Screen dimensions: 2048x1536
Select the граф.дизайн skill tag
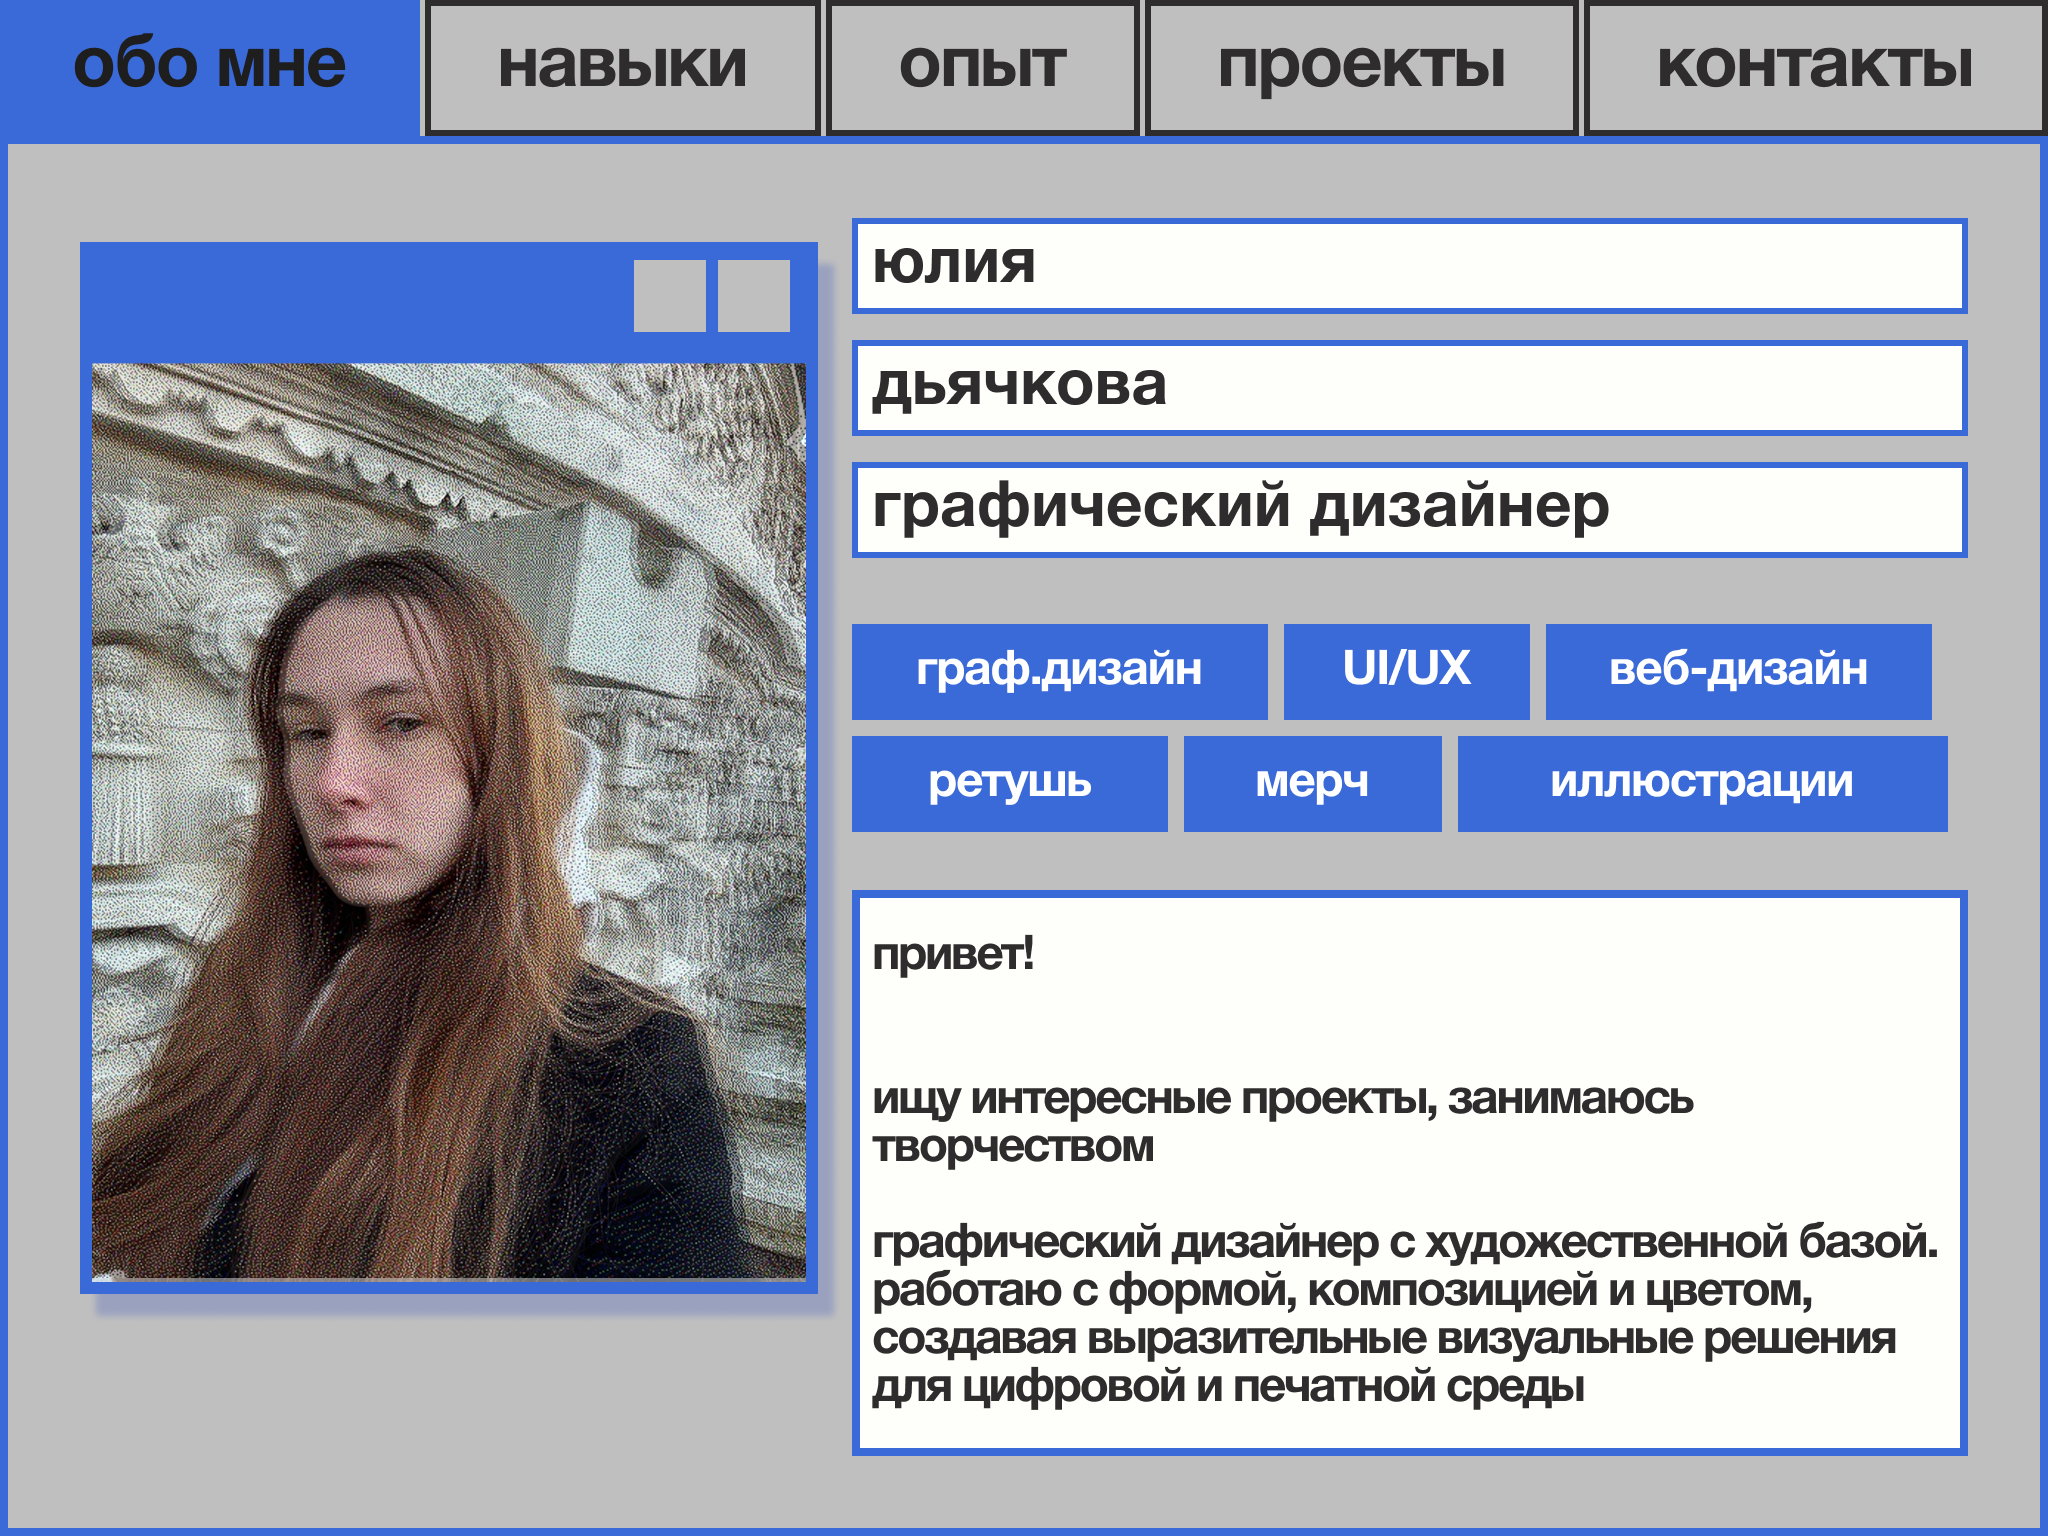tap(1059, 671)
